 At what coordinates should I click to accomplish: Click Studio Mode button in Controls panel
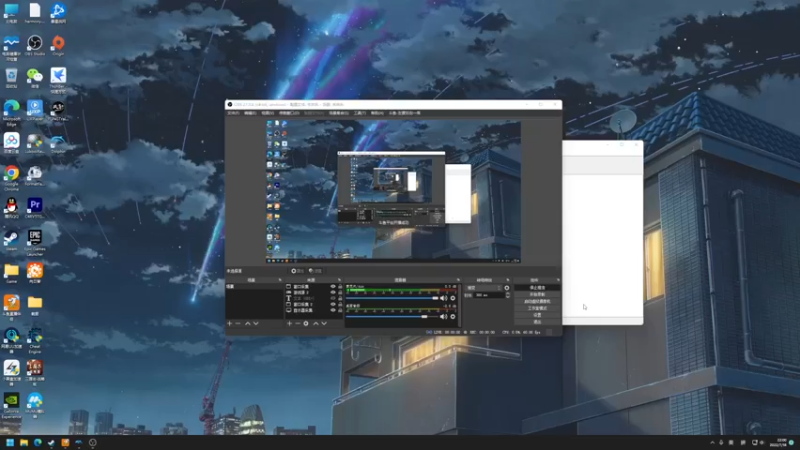pyautogui.click(x=538, y=308)
